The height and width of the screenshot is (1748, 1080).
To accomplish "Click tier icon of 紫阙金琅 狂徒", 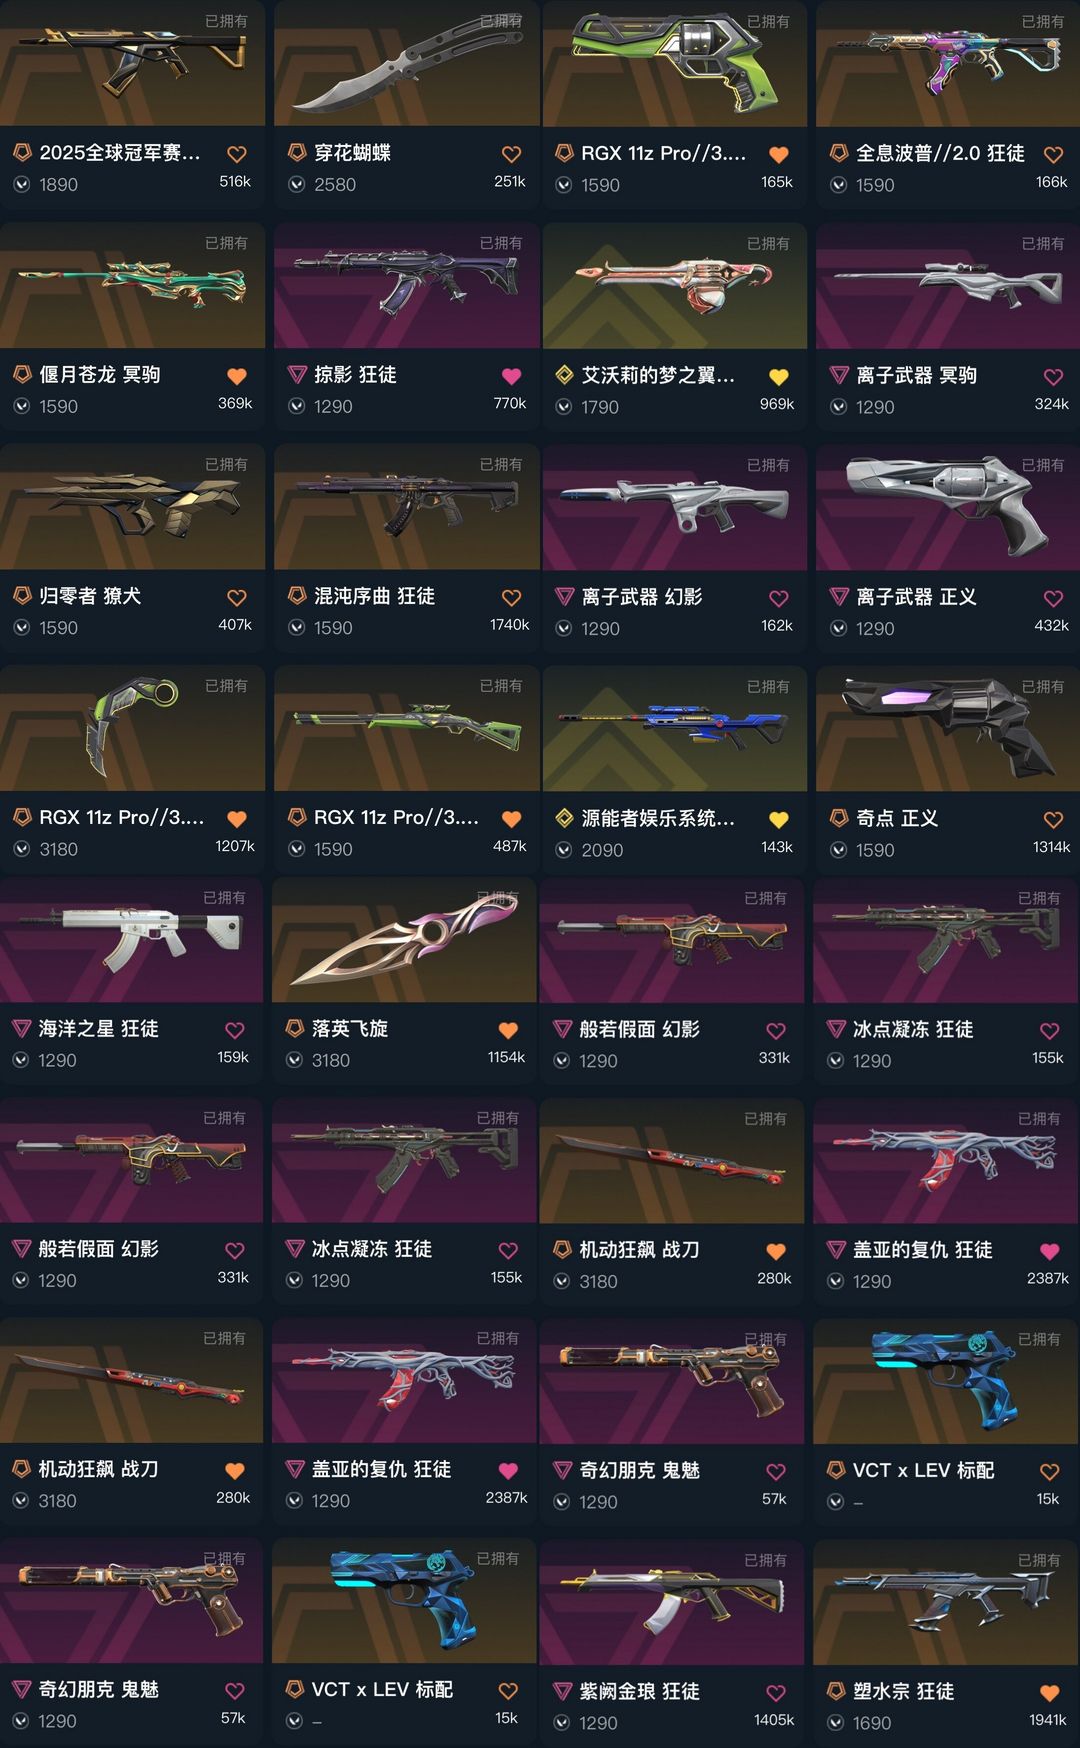I will pyautogui.click(x=563, y=1692).
